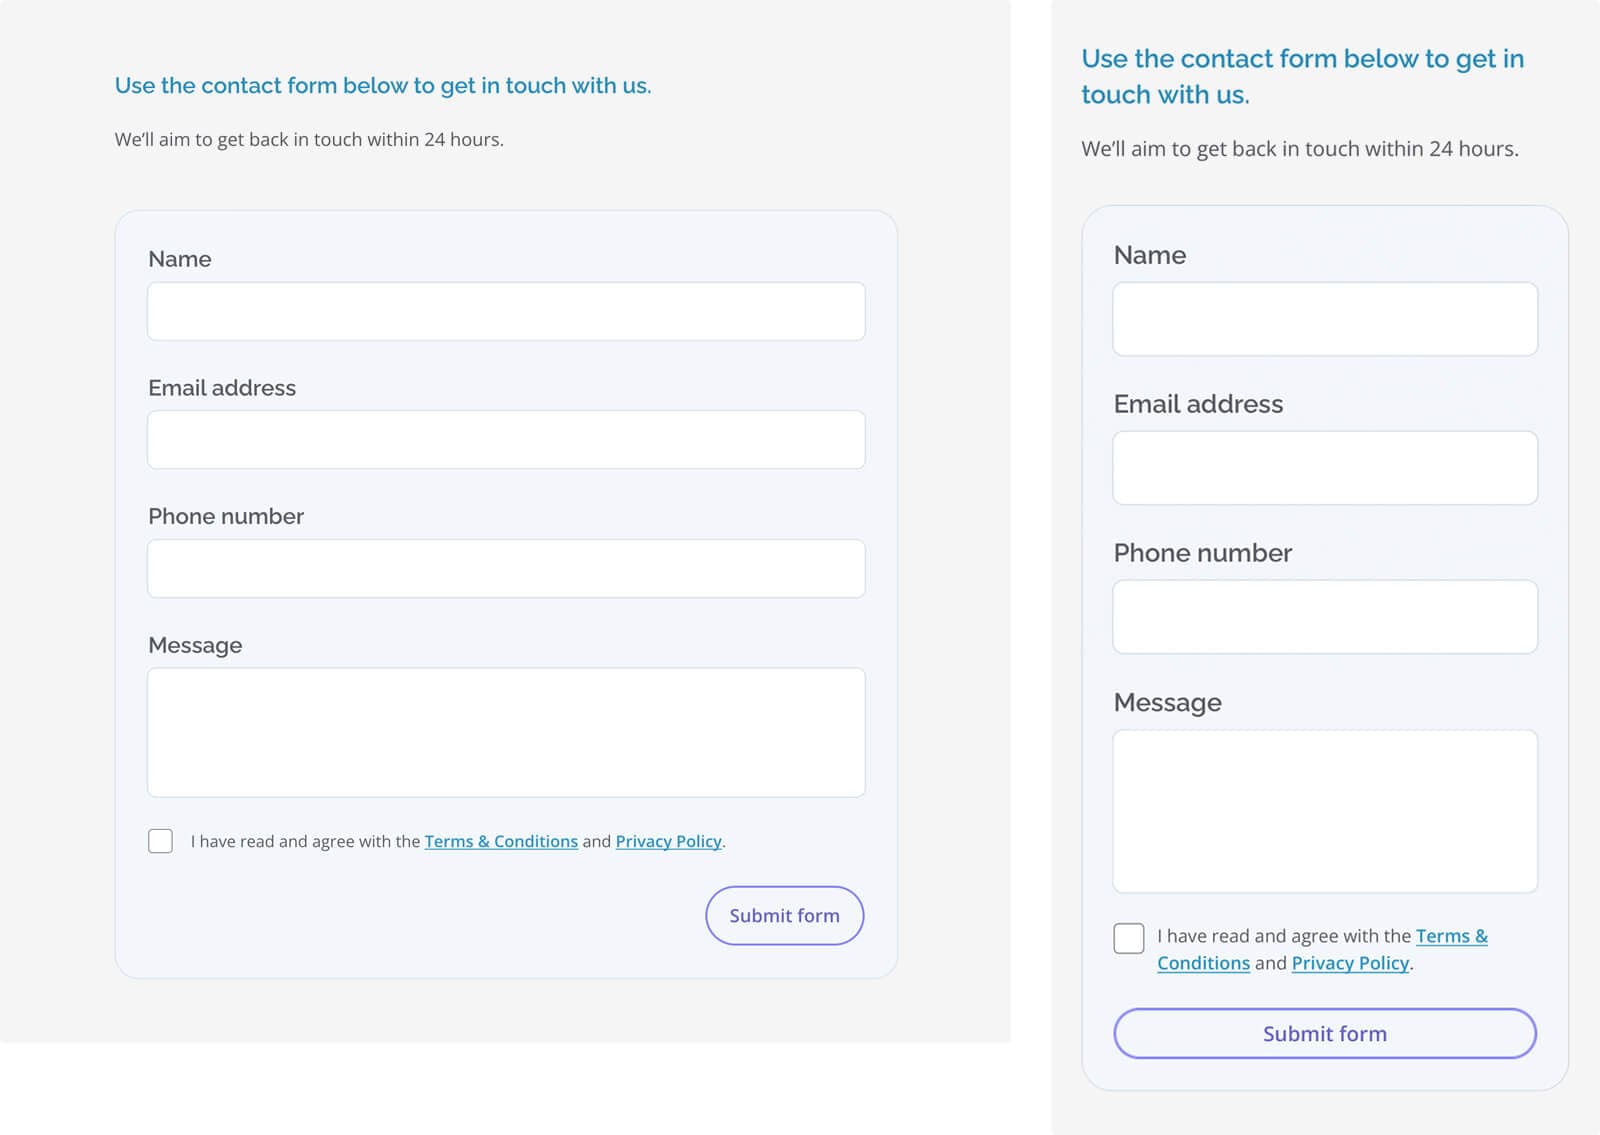Viewport: 1600px width, 1135px height.
Task: Click the Name field in mobile form
Action: 1325,319
